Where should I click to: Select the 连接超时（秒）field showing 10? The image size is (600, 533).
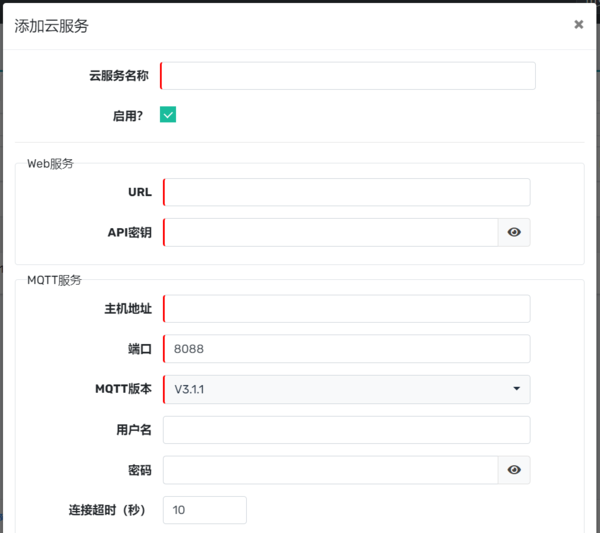(205, 510)
